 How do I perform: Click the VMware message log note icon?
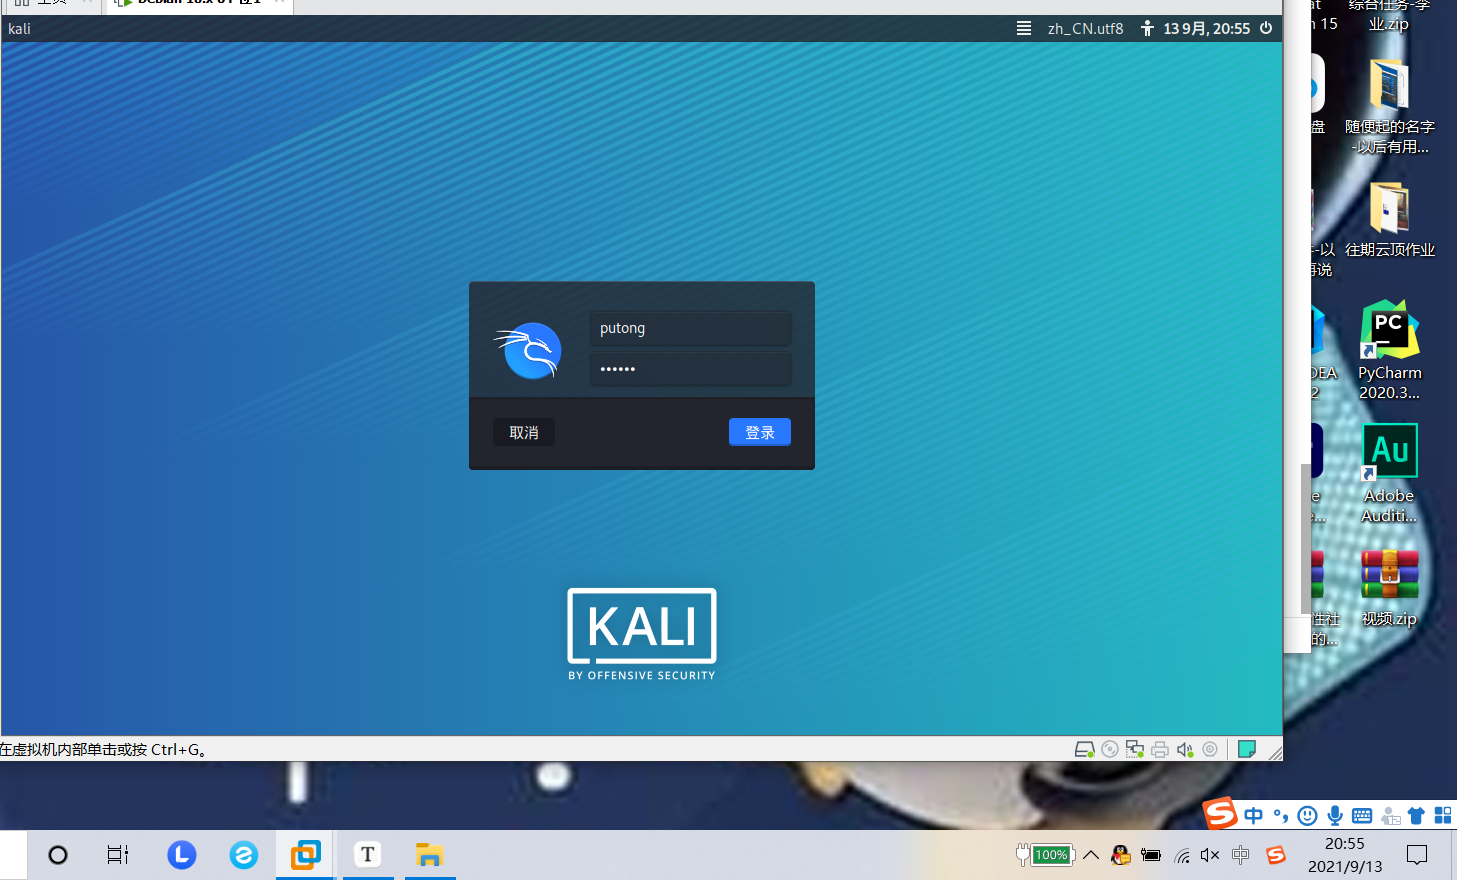(x=1247, y=749)
